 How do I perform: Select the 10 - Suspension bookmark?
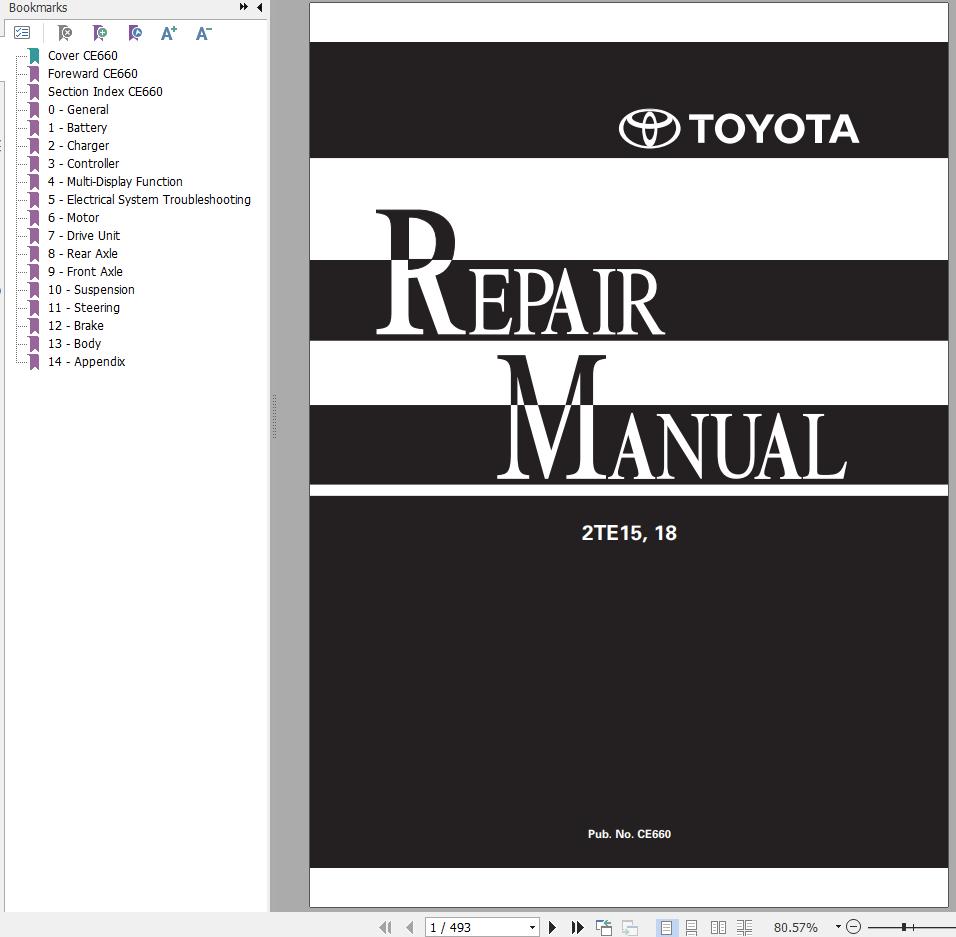coord(91,290)
